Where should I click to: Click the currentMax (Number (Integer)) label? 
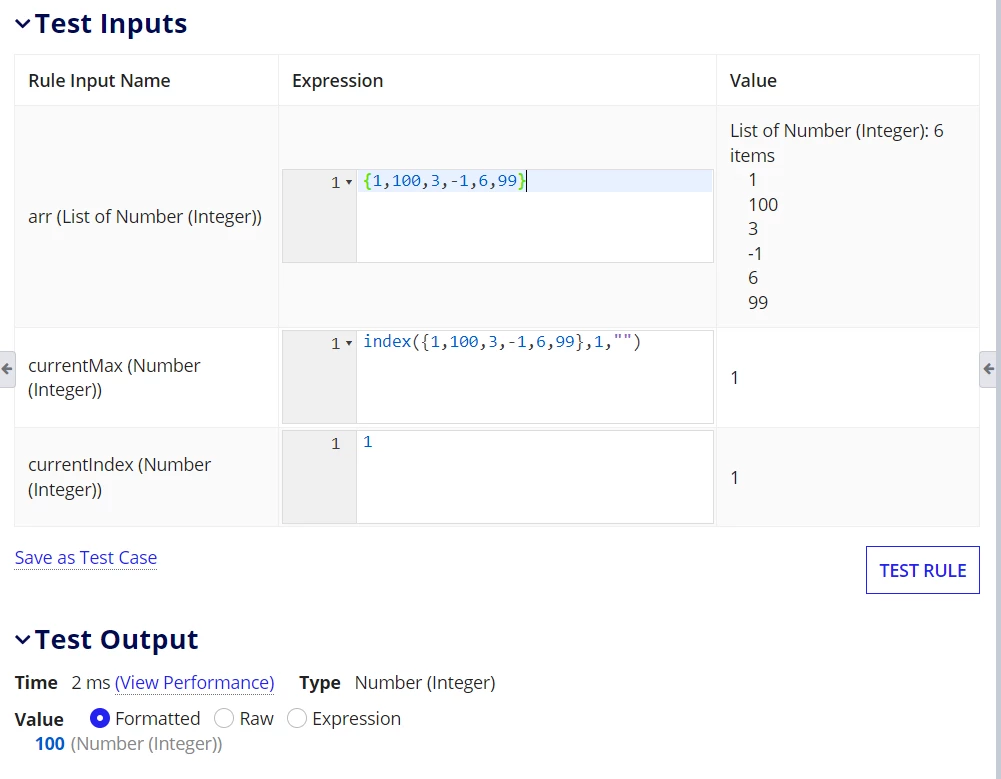point(114,378)
